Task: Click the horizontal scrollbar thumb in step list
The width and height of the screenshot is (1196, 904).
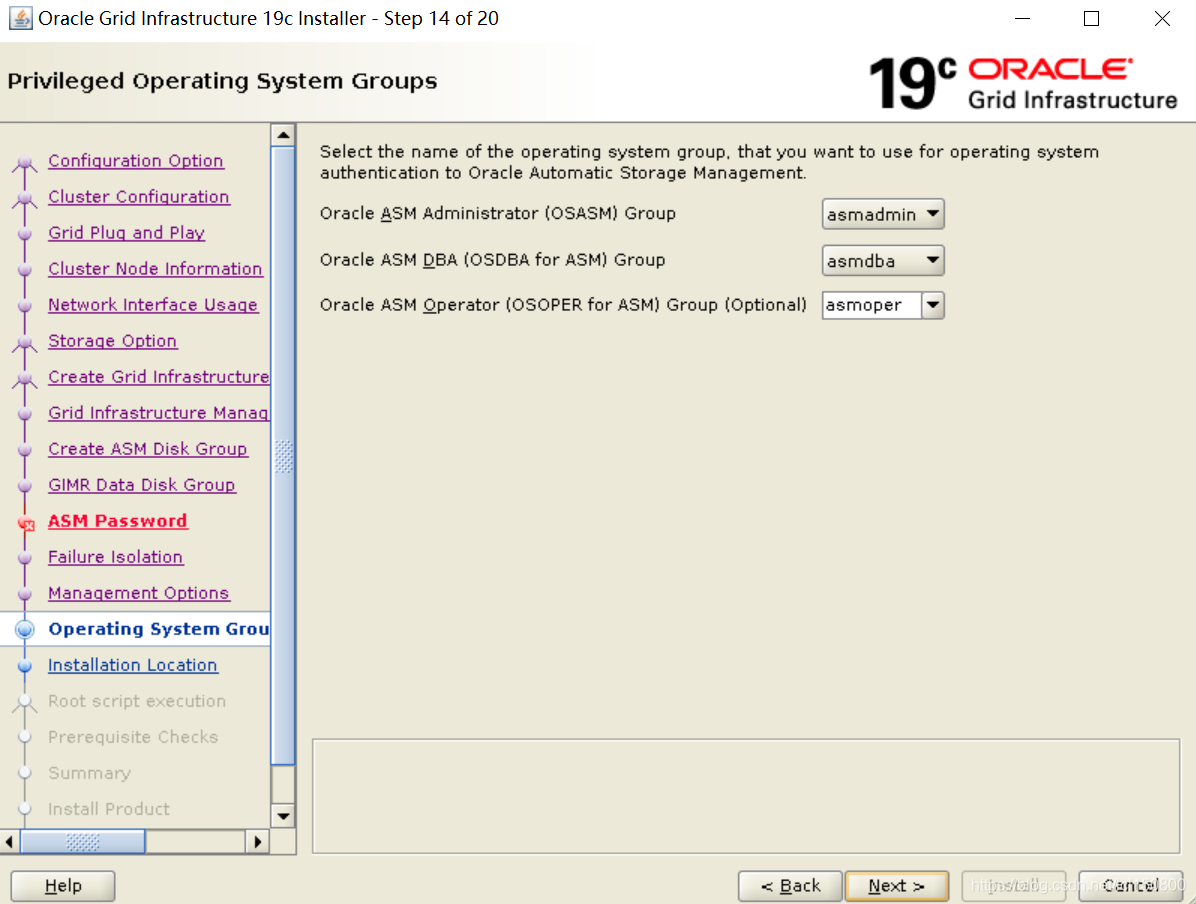Action: (x=82, y=842)
